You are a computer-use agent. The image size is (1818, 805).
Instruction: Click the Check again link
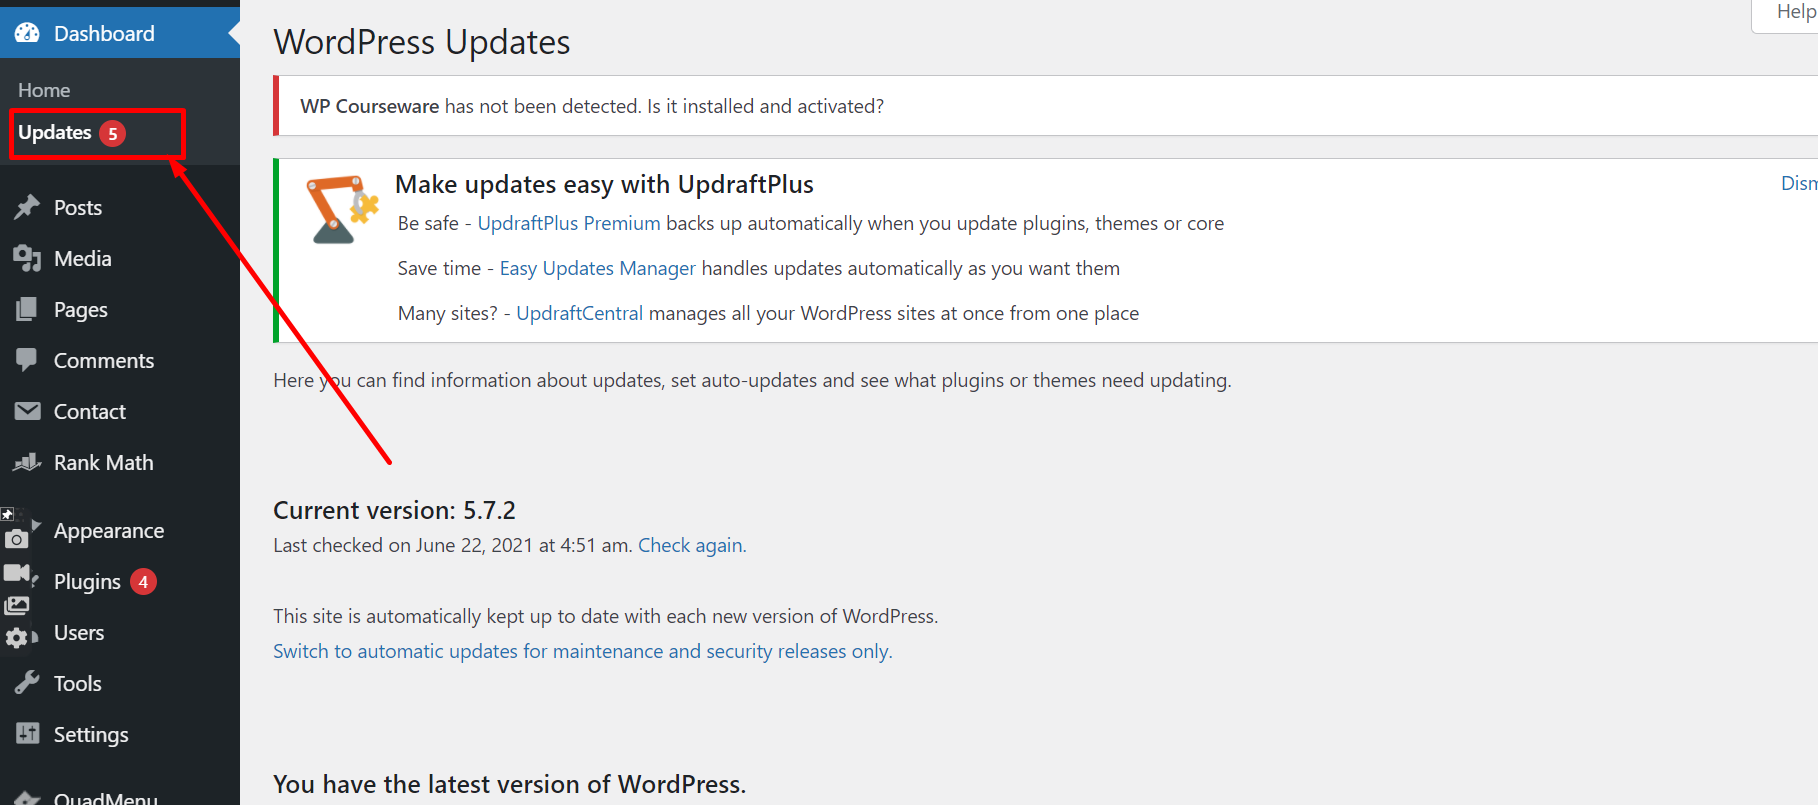691,545
